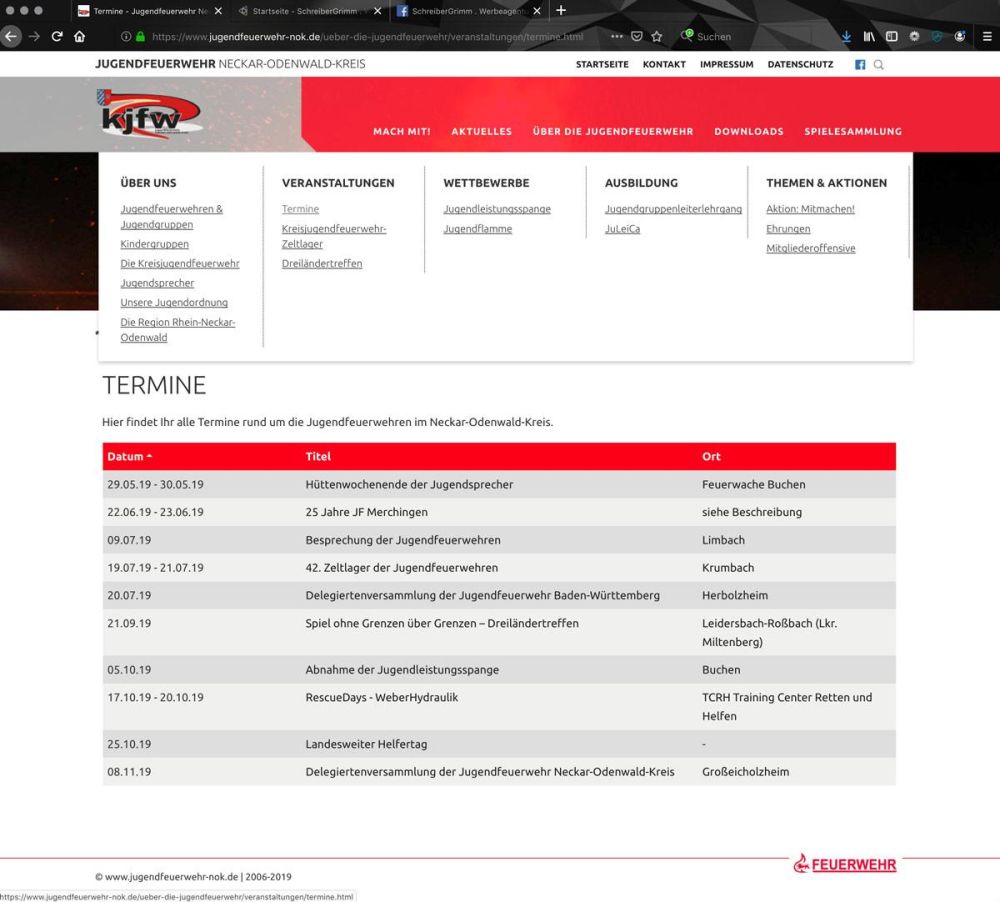Open the Firefox library icon
This screenshot has width=1000, height=902.
click(x=870, y=36)
